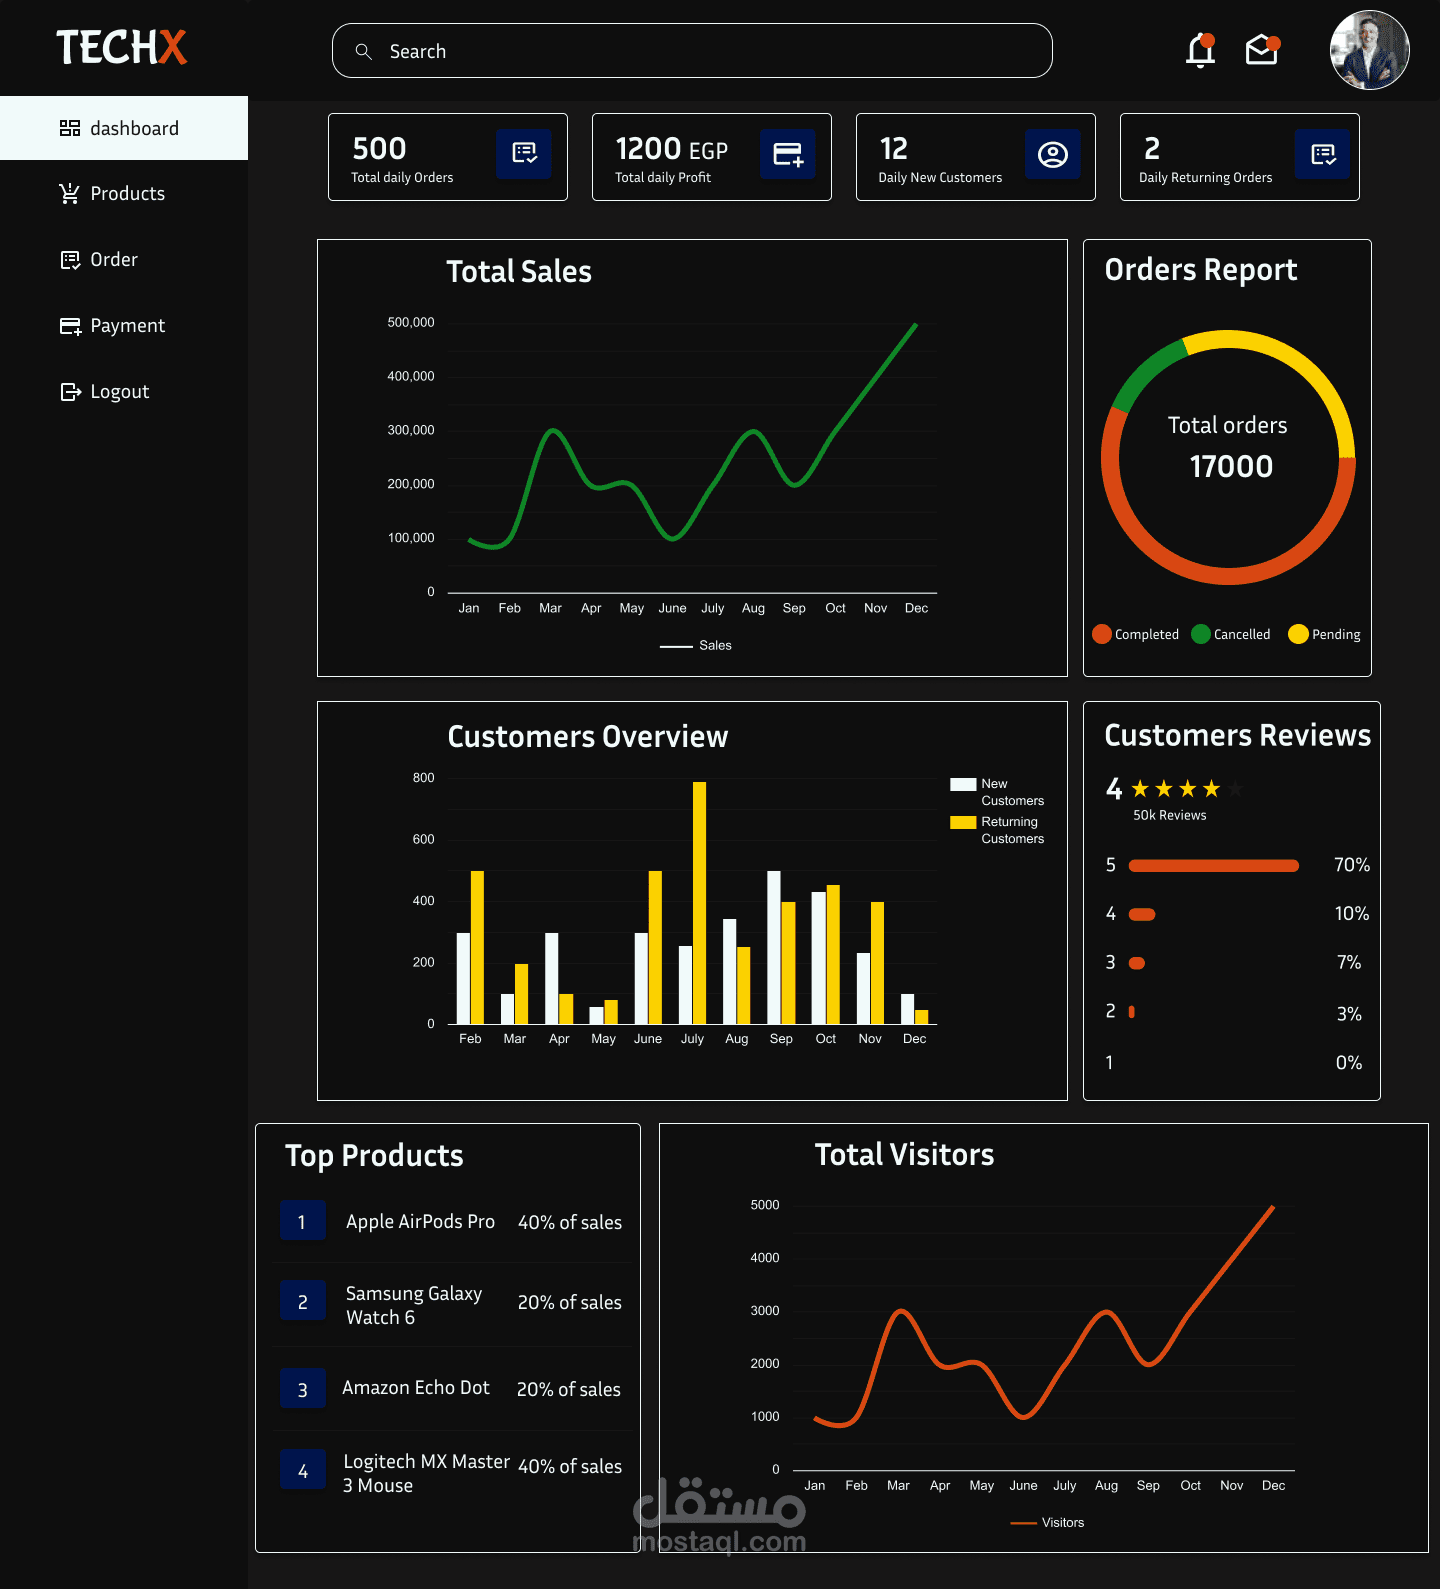Select Apple AirPods Pro in Top Products
Screen dimensions: 1440x1589
(x=420, y=1222)
